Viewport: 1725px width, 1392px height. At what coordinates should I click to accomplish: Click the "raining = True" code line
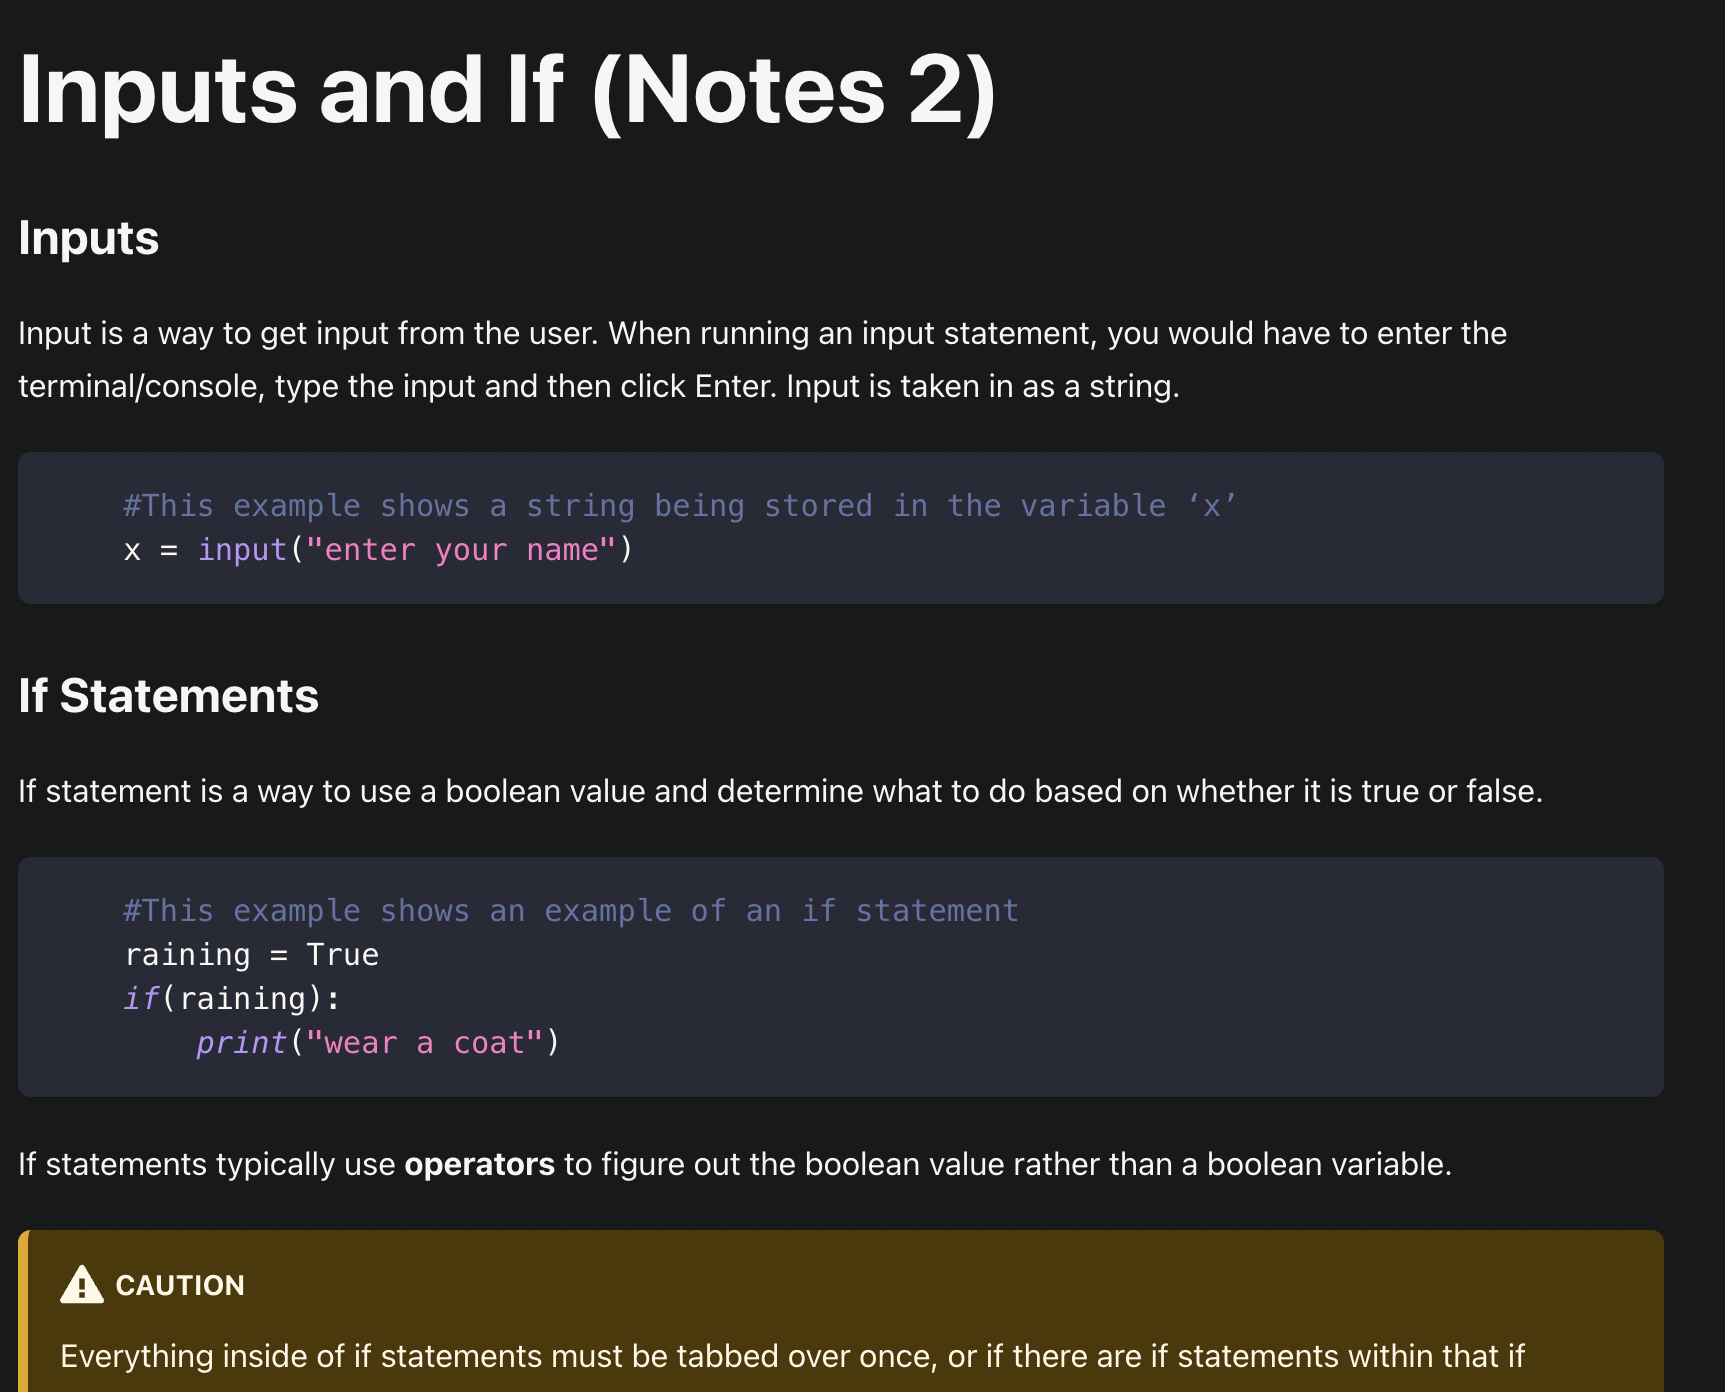pos(251,955)
